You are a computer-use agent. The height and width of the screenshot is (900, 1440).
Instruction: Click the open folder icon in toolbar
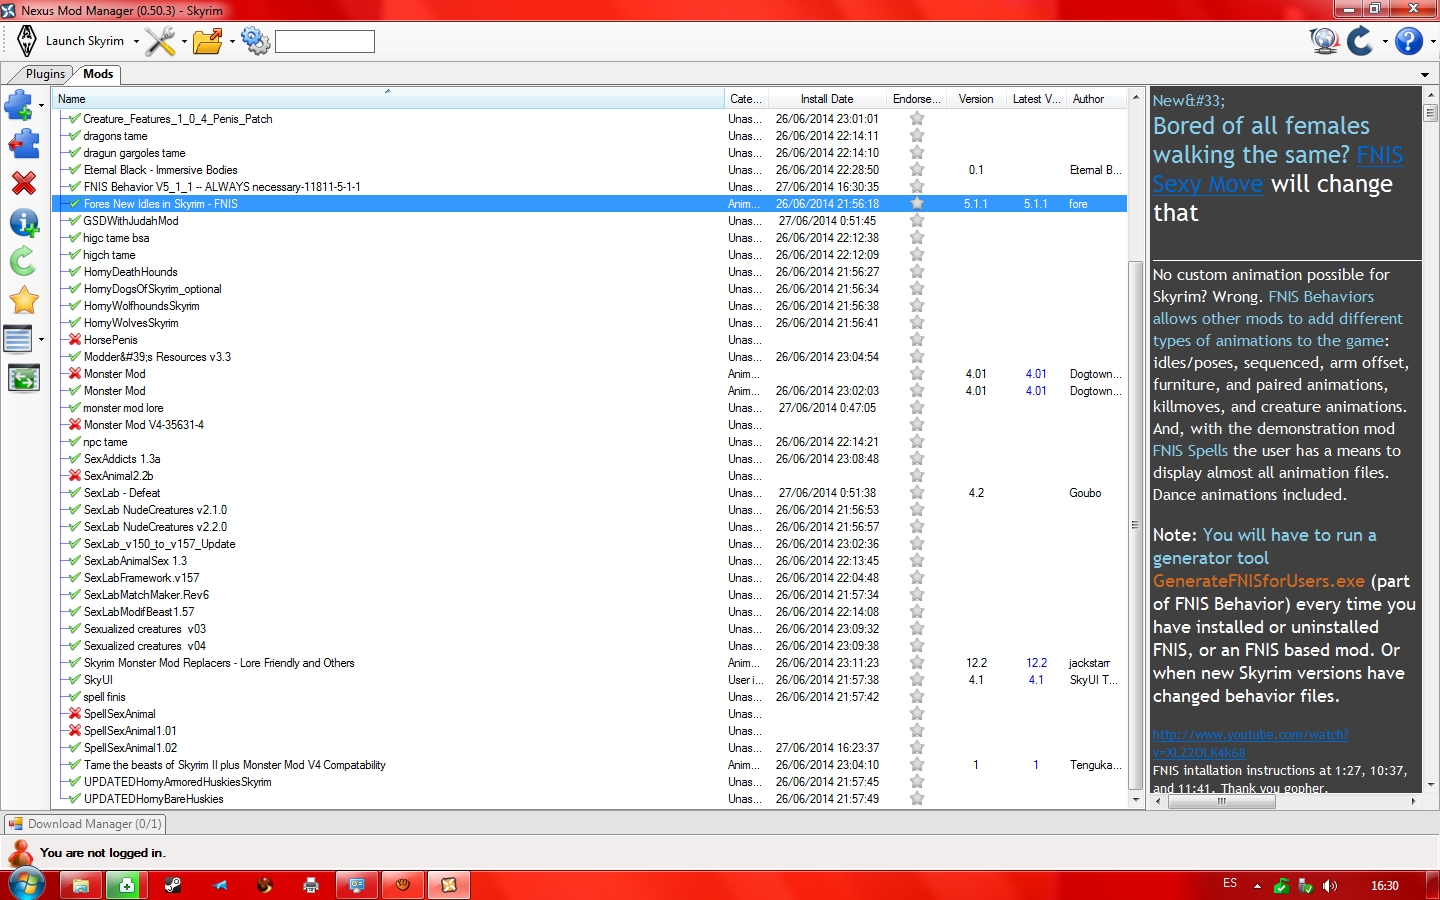pyautogui.click(x=207, y=41)
